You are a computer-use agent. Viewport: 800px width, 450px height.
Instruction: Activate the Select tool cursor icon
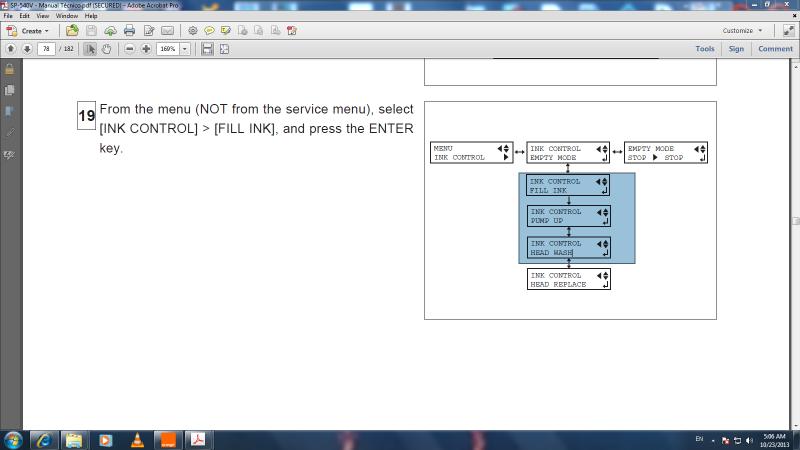tap(90, 49)
